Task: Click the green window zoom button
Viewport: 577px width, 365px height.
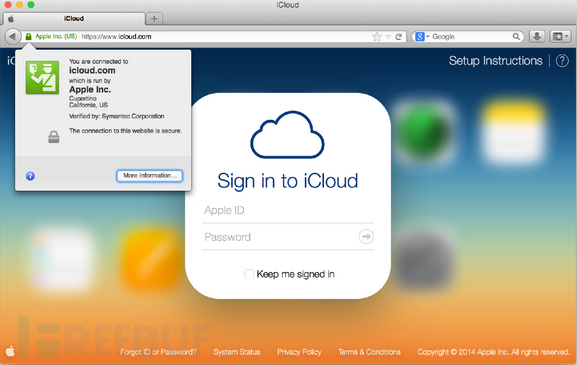Action: (31, 4)
